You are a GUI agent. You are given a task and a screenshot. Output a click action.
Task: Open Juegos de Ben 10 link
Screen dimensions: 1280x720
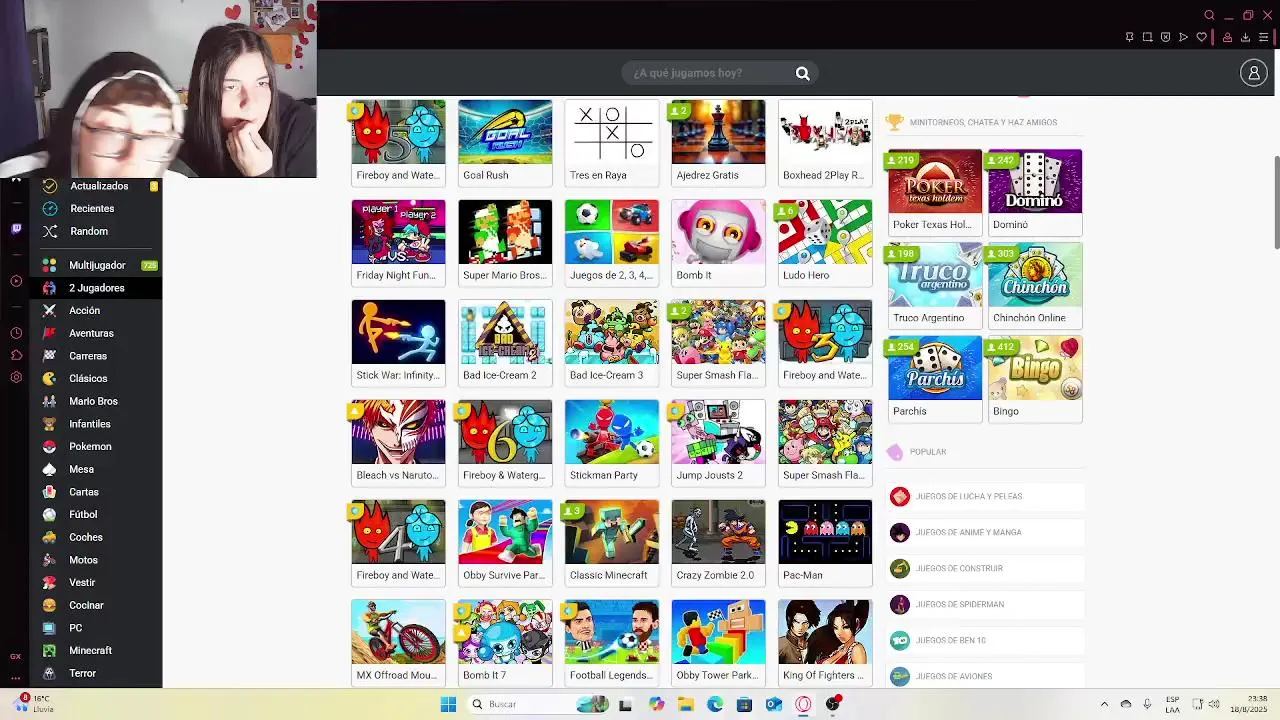[986, 640]
